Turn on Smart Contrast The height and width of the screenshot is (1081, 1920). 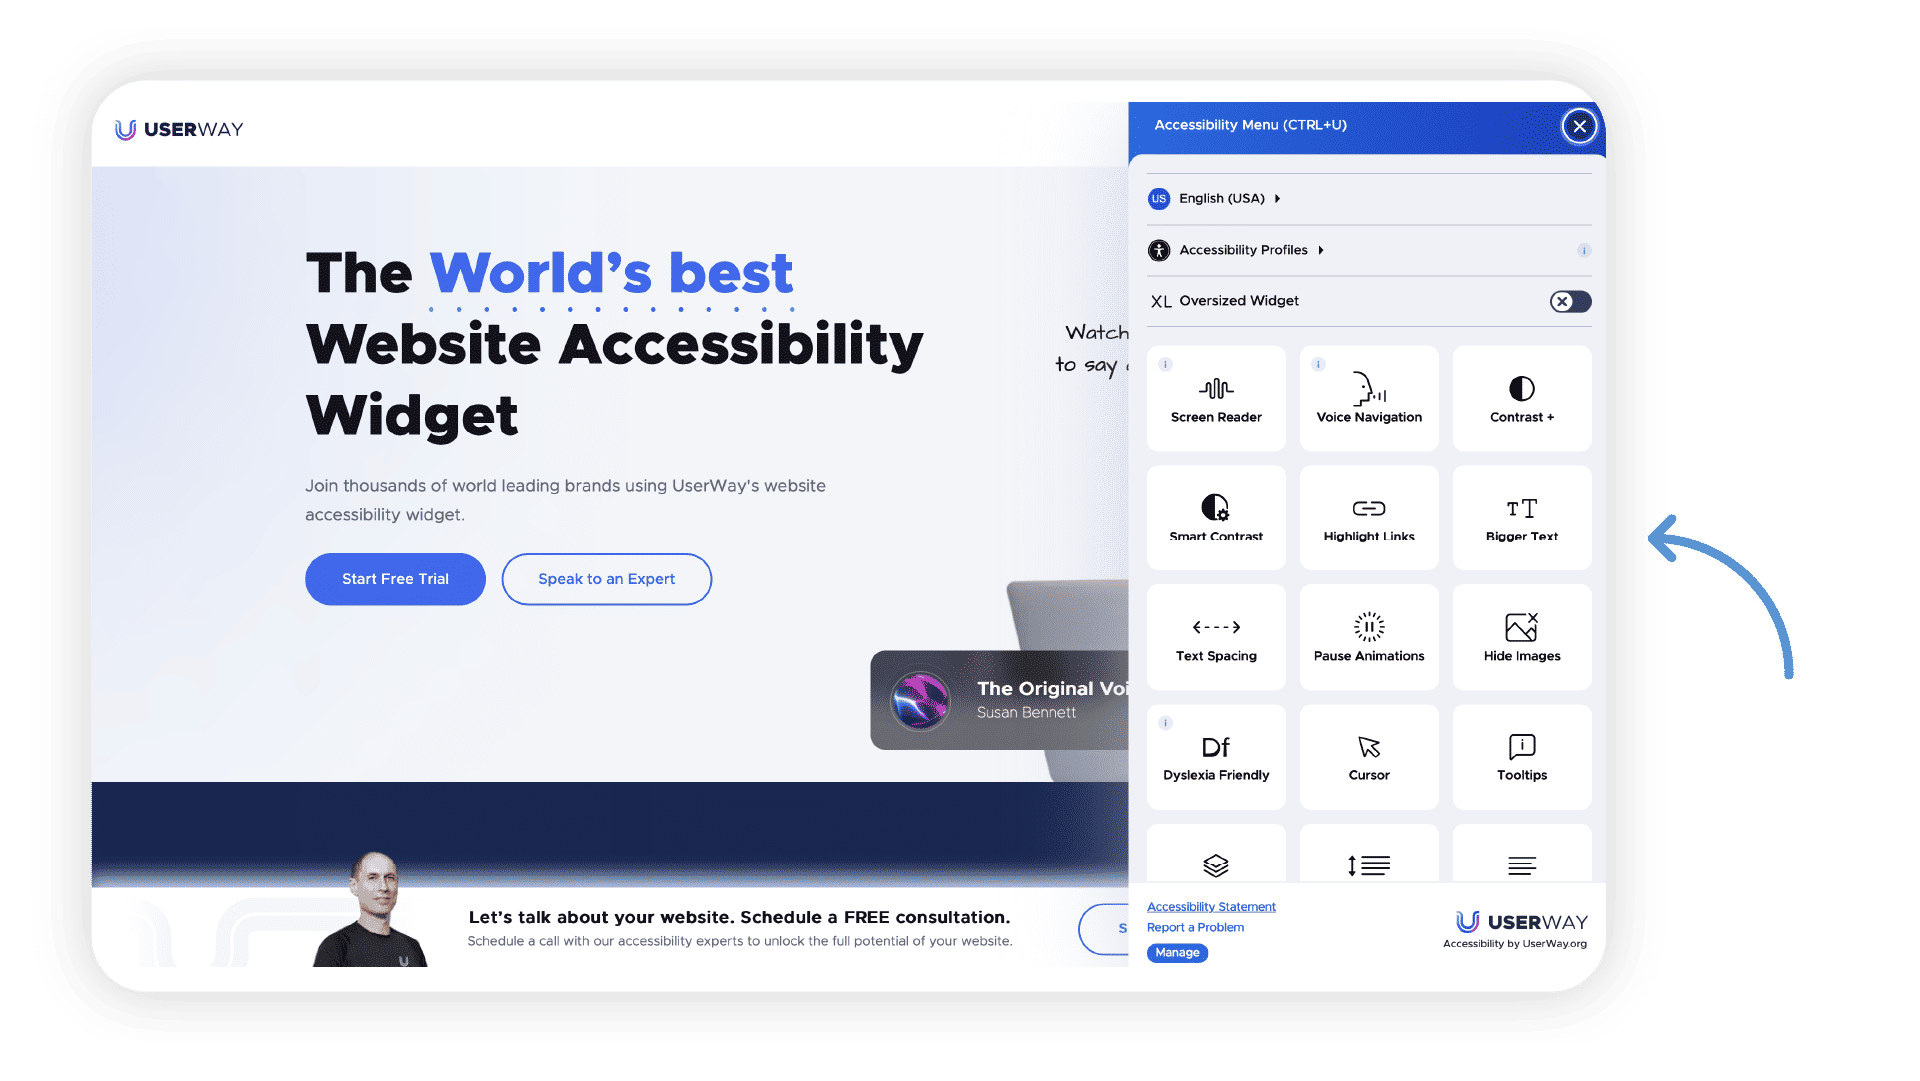[1216, 517]
